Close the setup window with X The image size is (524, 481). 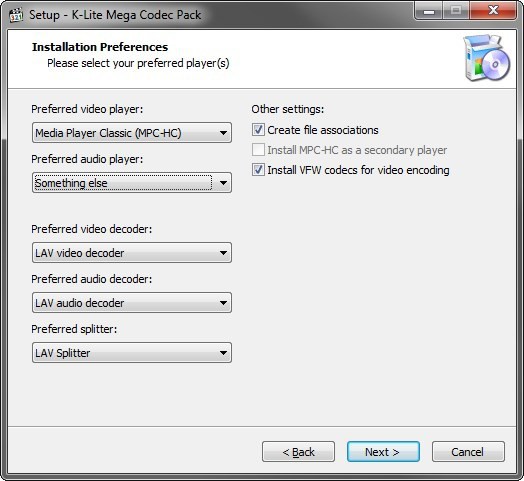coord(493,11)
